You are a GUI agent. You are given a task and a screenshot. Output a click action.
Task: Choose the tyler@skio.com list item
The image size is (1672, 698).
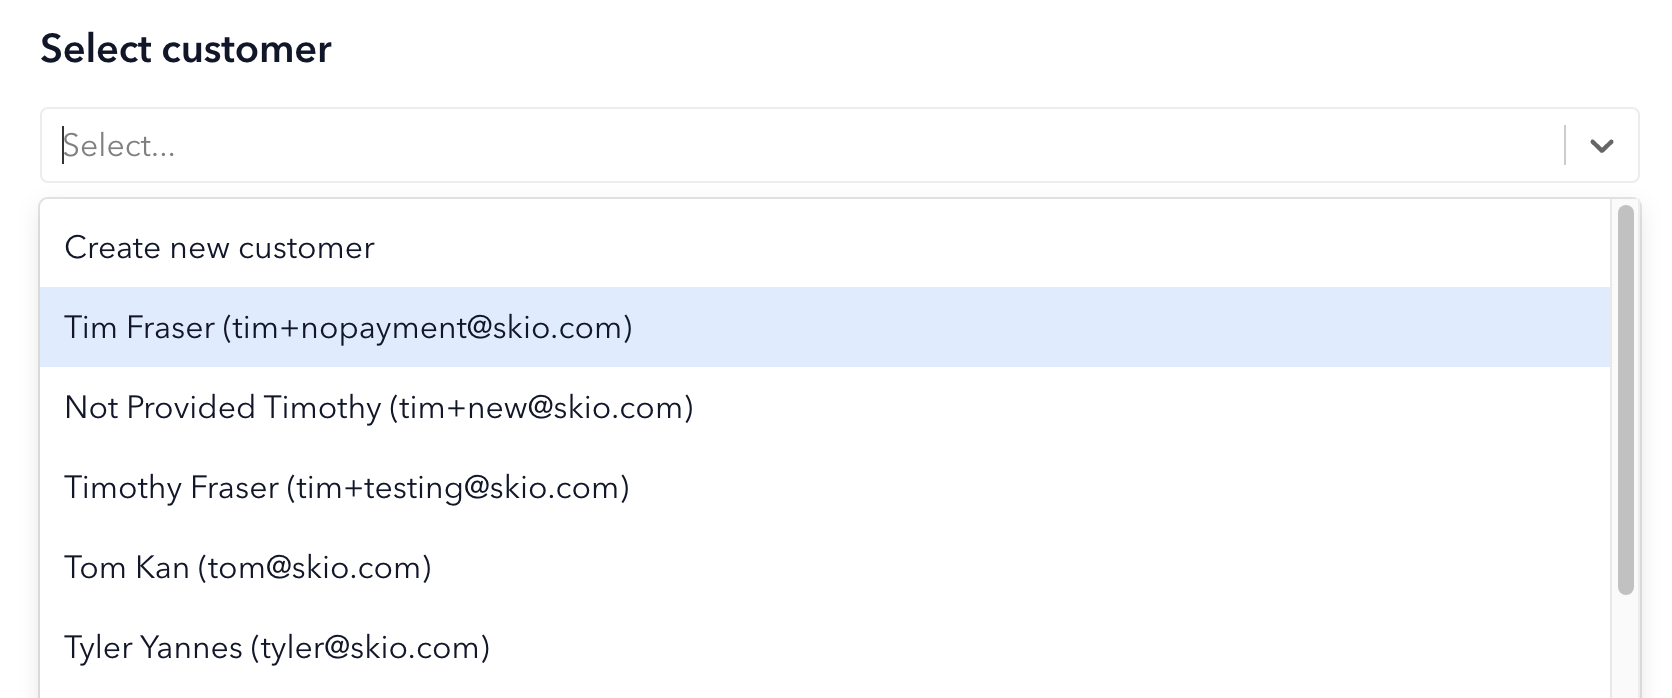pyautogui.click(x=825, y=647)
